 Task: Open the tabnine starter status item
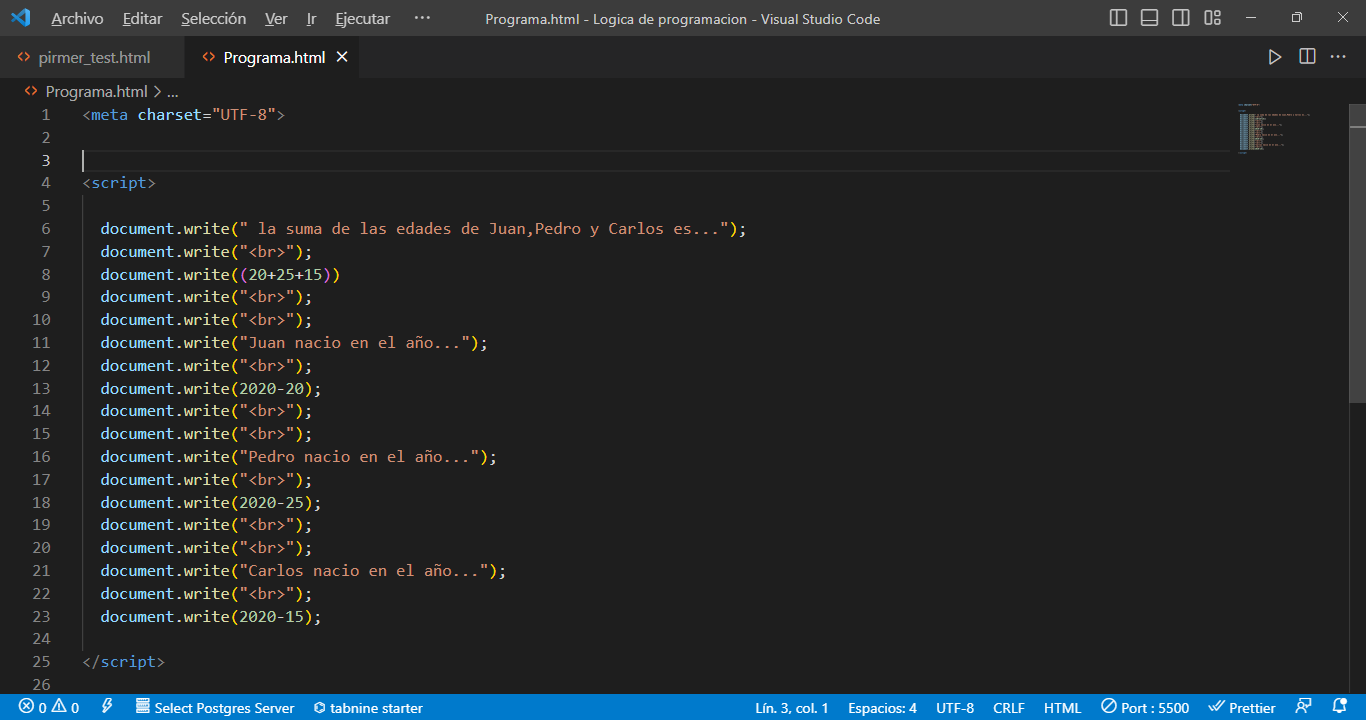pyautogui.click(x=367, y=708)
